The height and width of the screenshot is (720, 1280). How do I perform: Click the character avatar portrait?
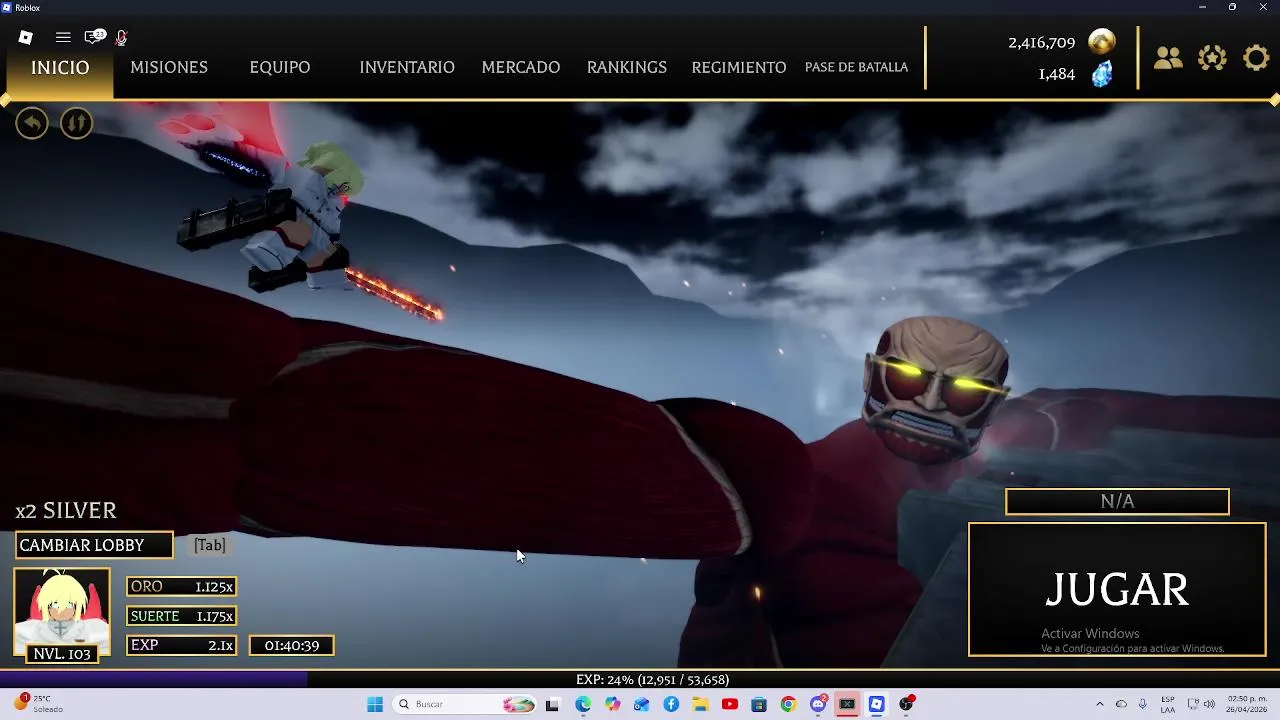(62, 607)
